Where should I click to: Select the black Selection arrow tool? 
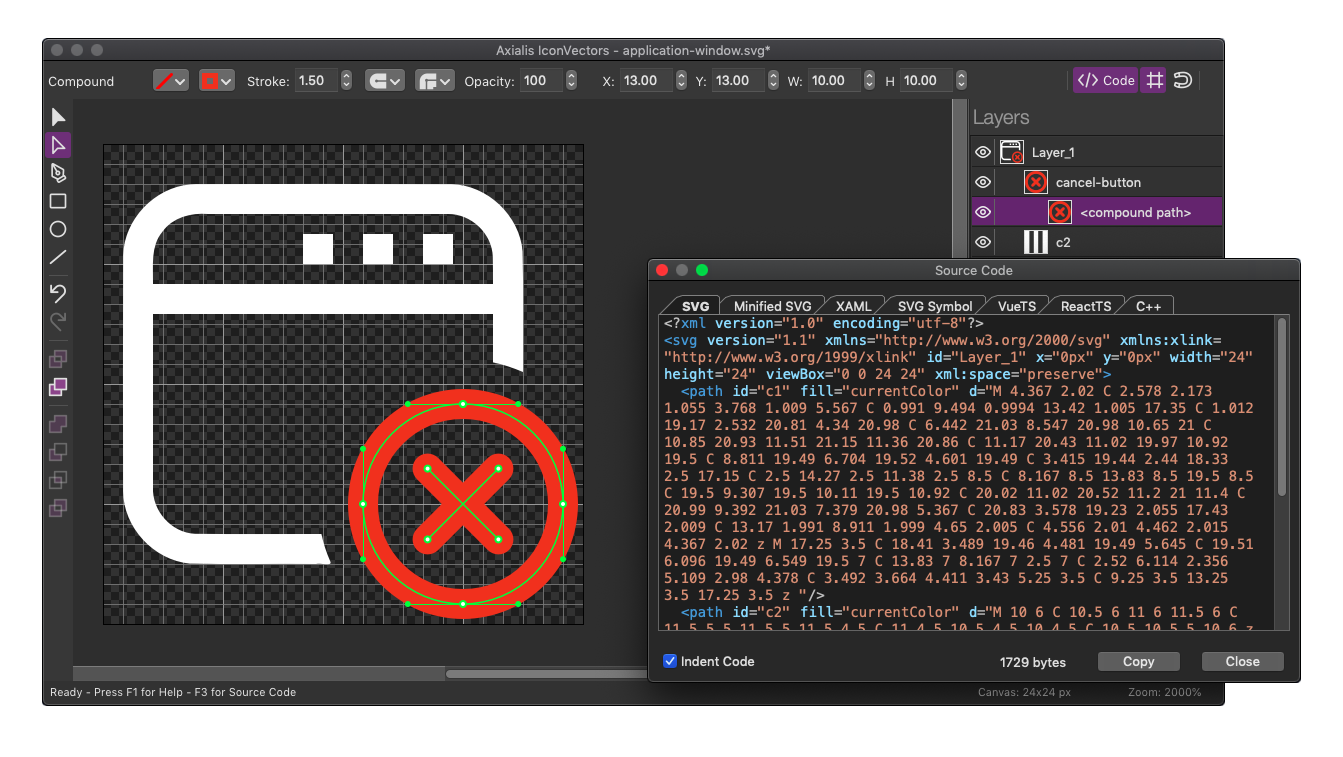click(x=57, y=117)
